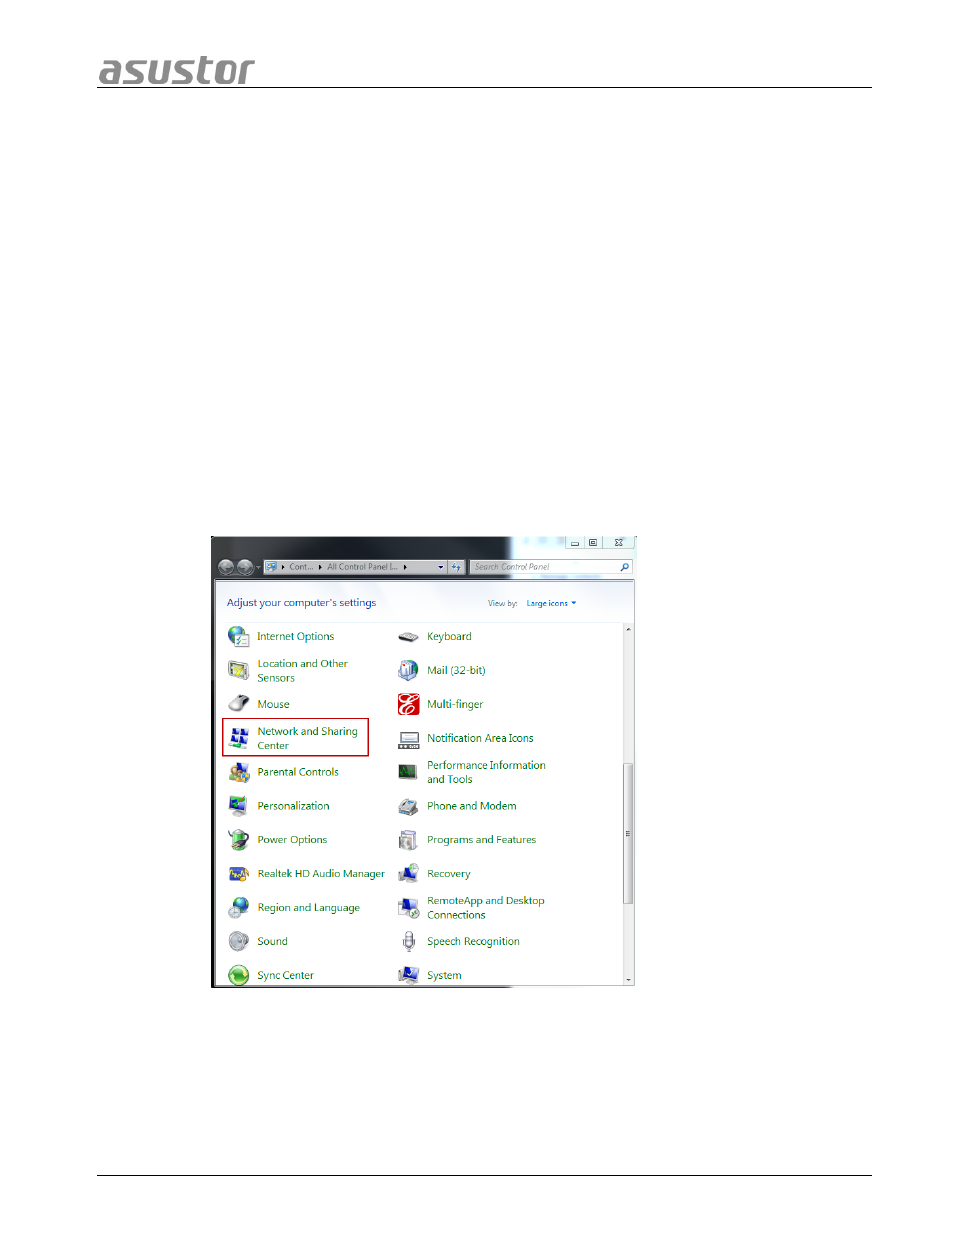Expand chevron after the Cont... breadcrumb
Image resolution: width=954 pixels, height=1235 pixels.
pos(320,567)
